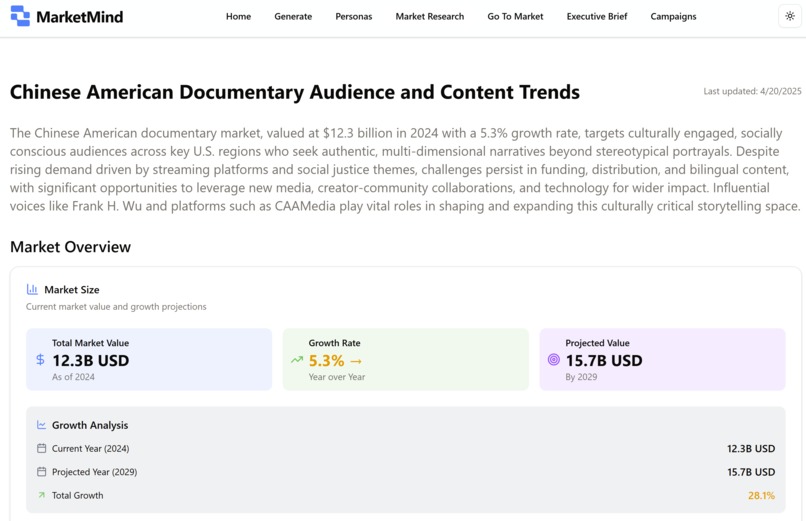The height and width of the screenshot is (521, 806).
Task: Navigate to Go To Market
Action: 515,16
